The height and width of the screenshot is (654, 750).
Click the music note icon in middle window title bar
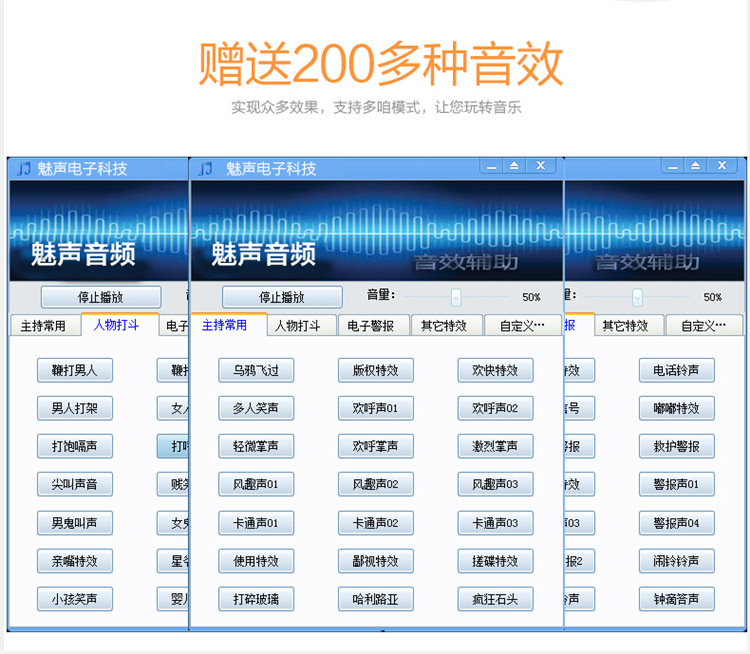205,168
